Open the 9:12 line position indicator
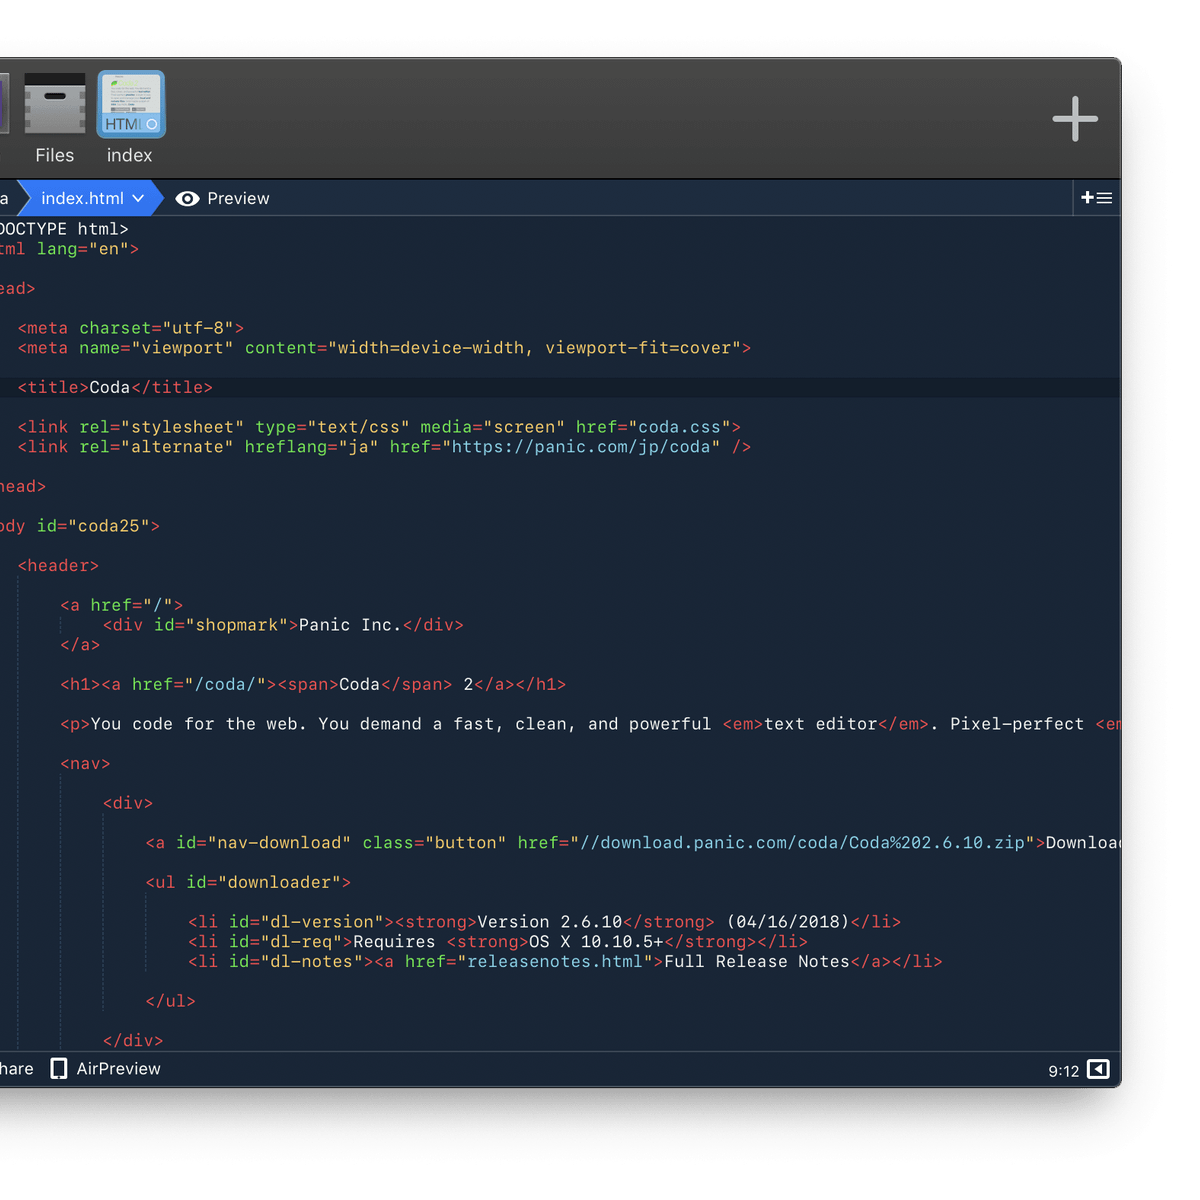 coord(1063,1071)
